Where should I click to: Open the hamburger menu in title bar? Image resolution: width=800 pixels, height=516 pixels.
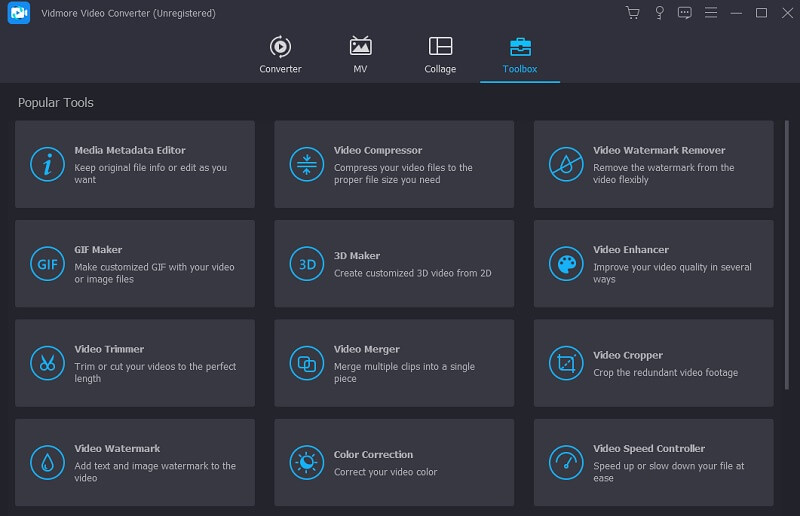click(711, 13)
